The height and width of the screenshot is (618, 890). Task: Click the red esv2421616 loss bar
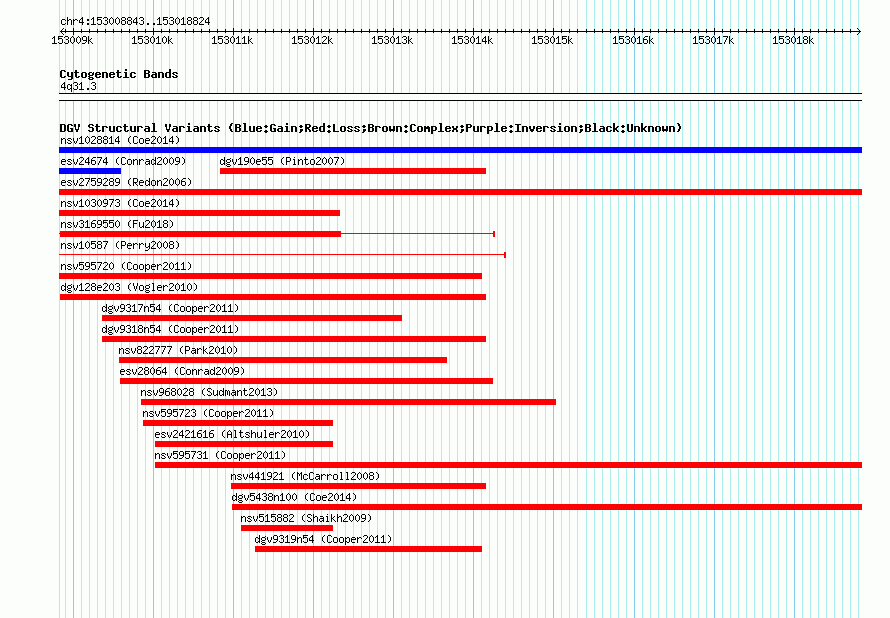coord(244,444)
